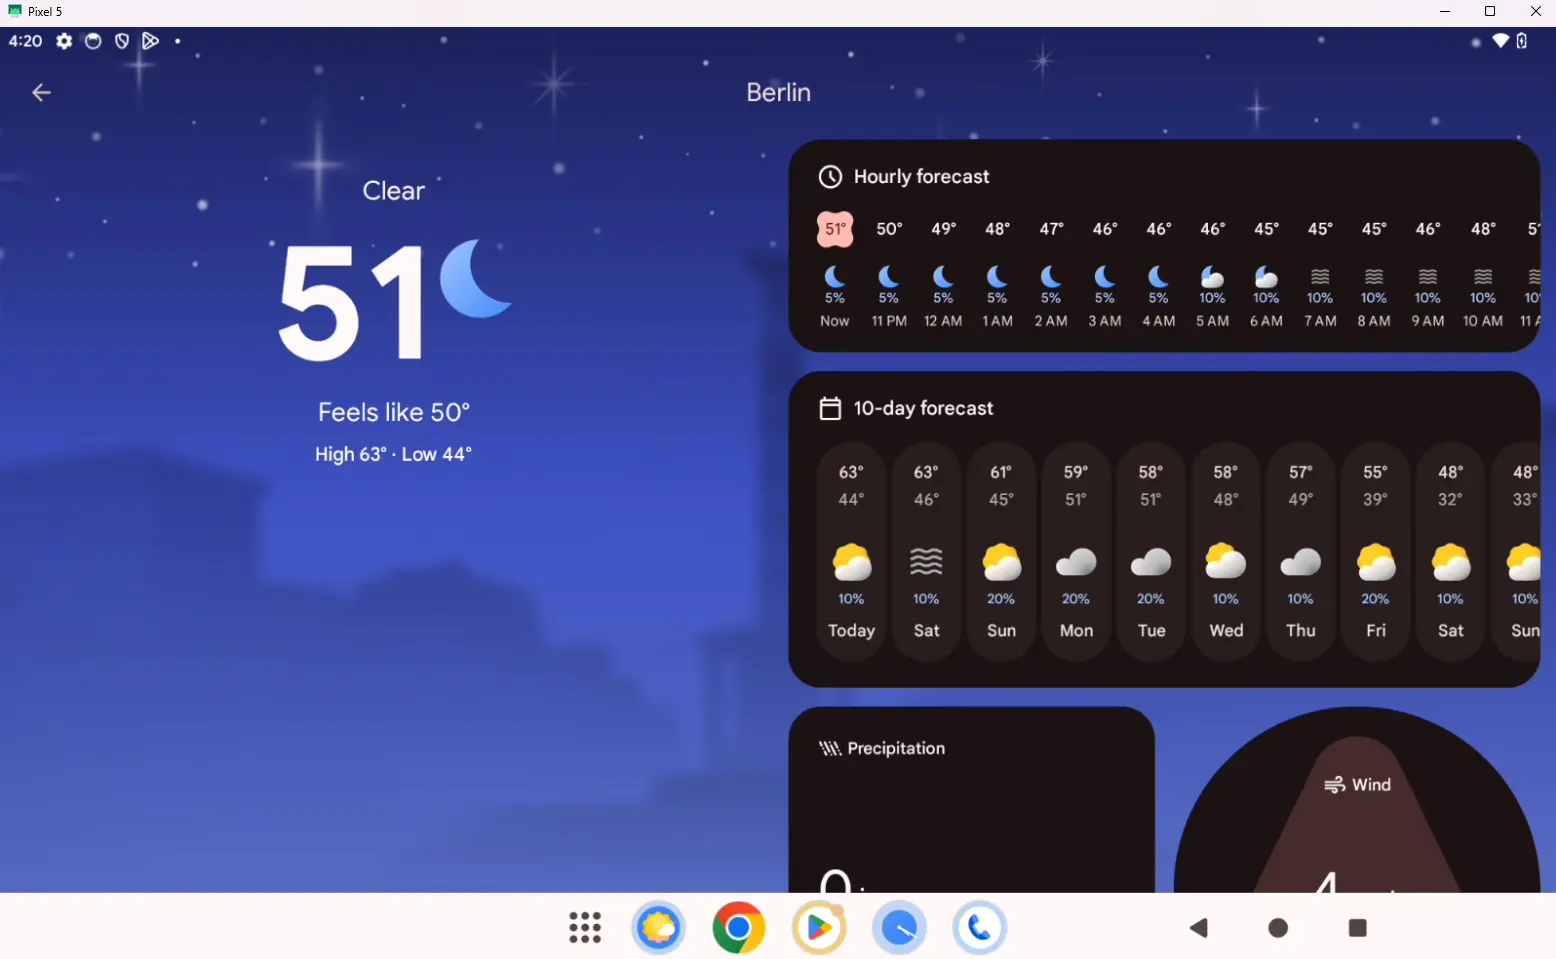
Task: Tap the "9 AM" hourly label
Action: click(1428, 321)
